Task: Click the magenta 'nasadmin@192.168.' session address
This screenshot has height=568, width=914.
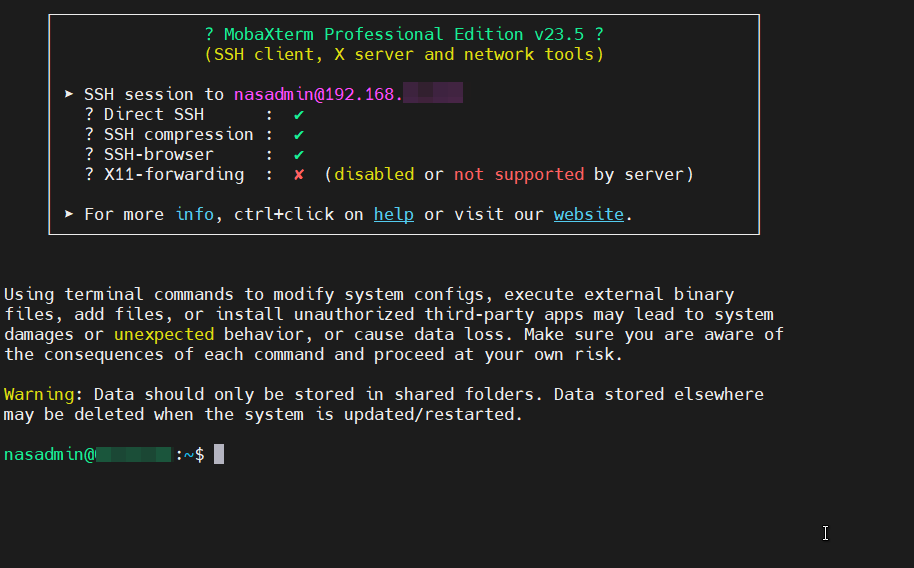Action: tap(318, 95)
